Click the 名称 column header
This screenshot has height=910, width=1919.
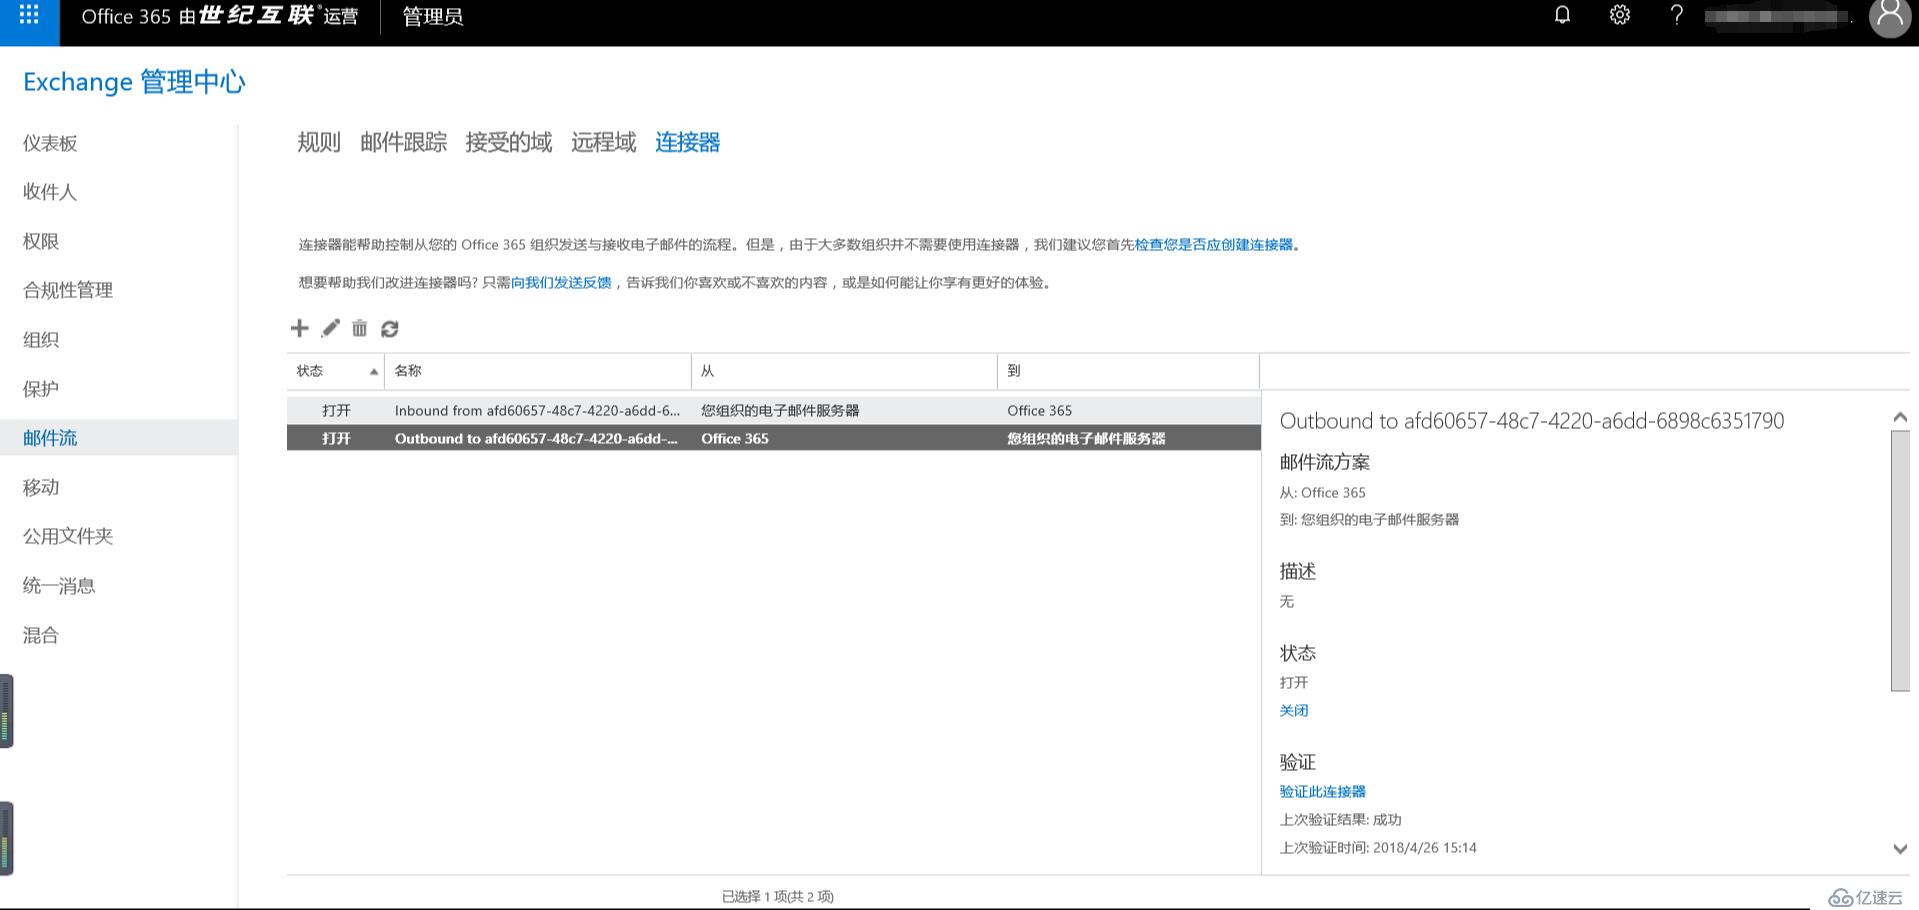(538, 371)
